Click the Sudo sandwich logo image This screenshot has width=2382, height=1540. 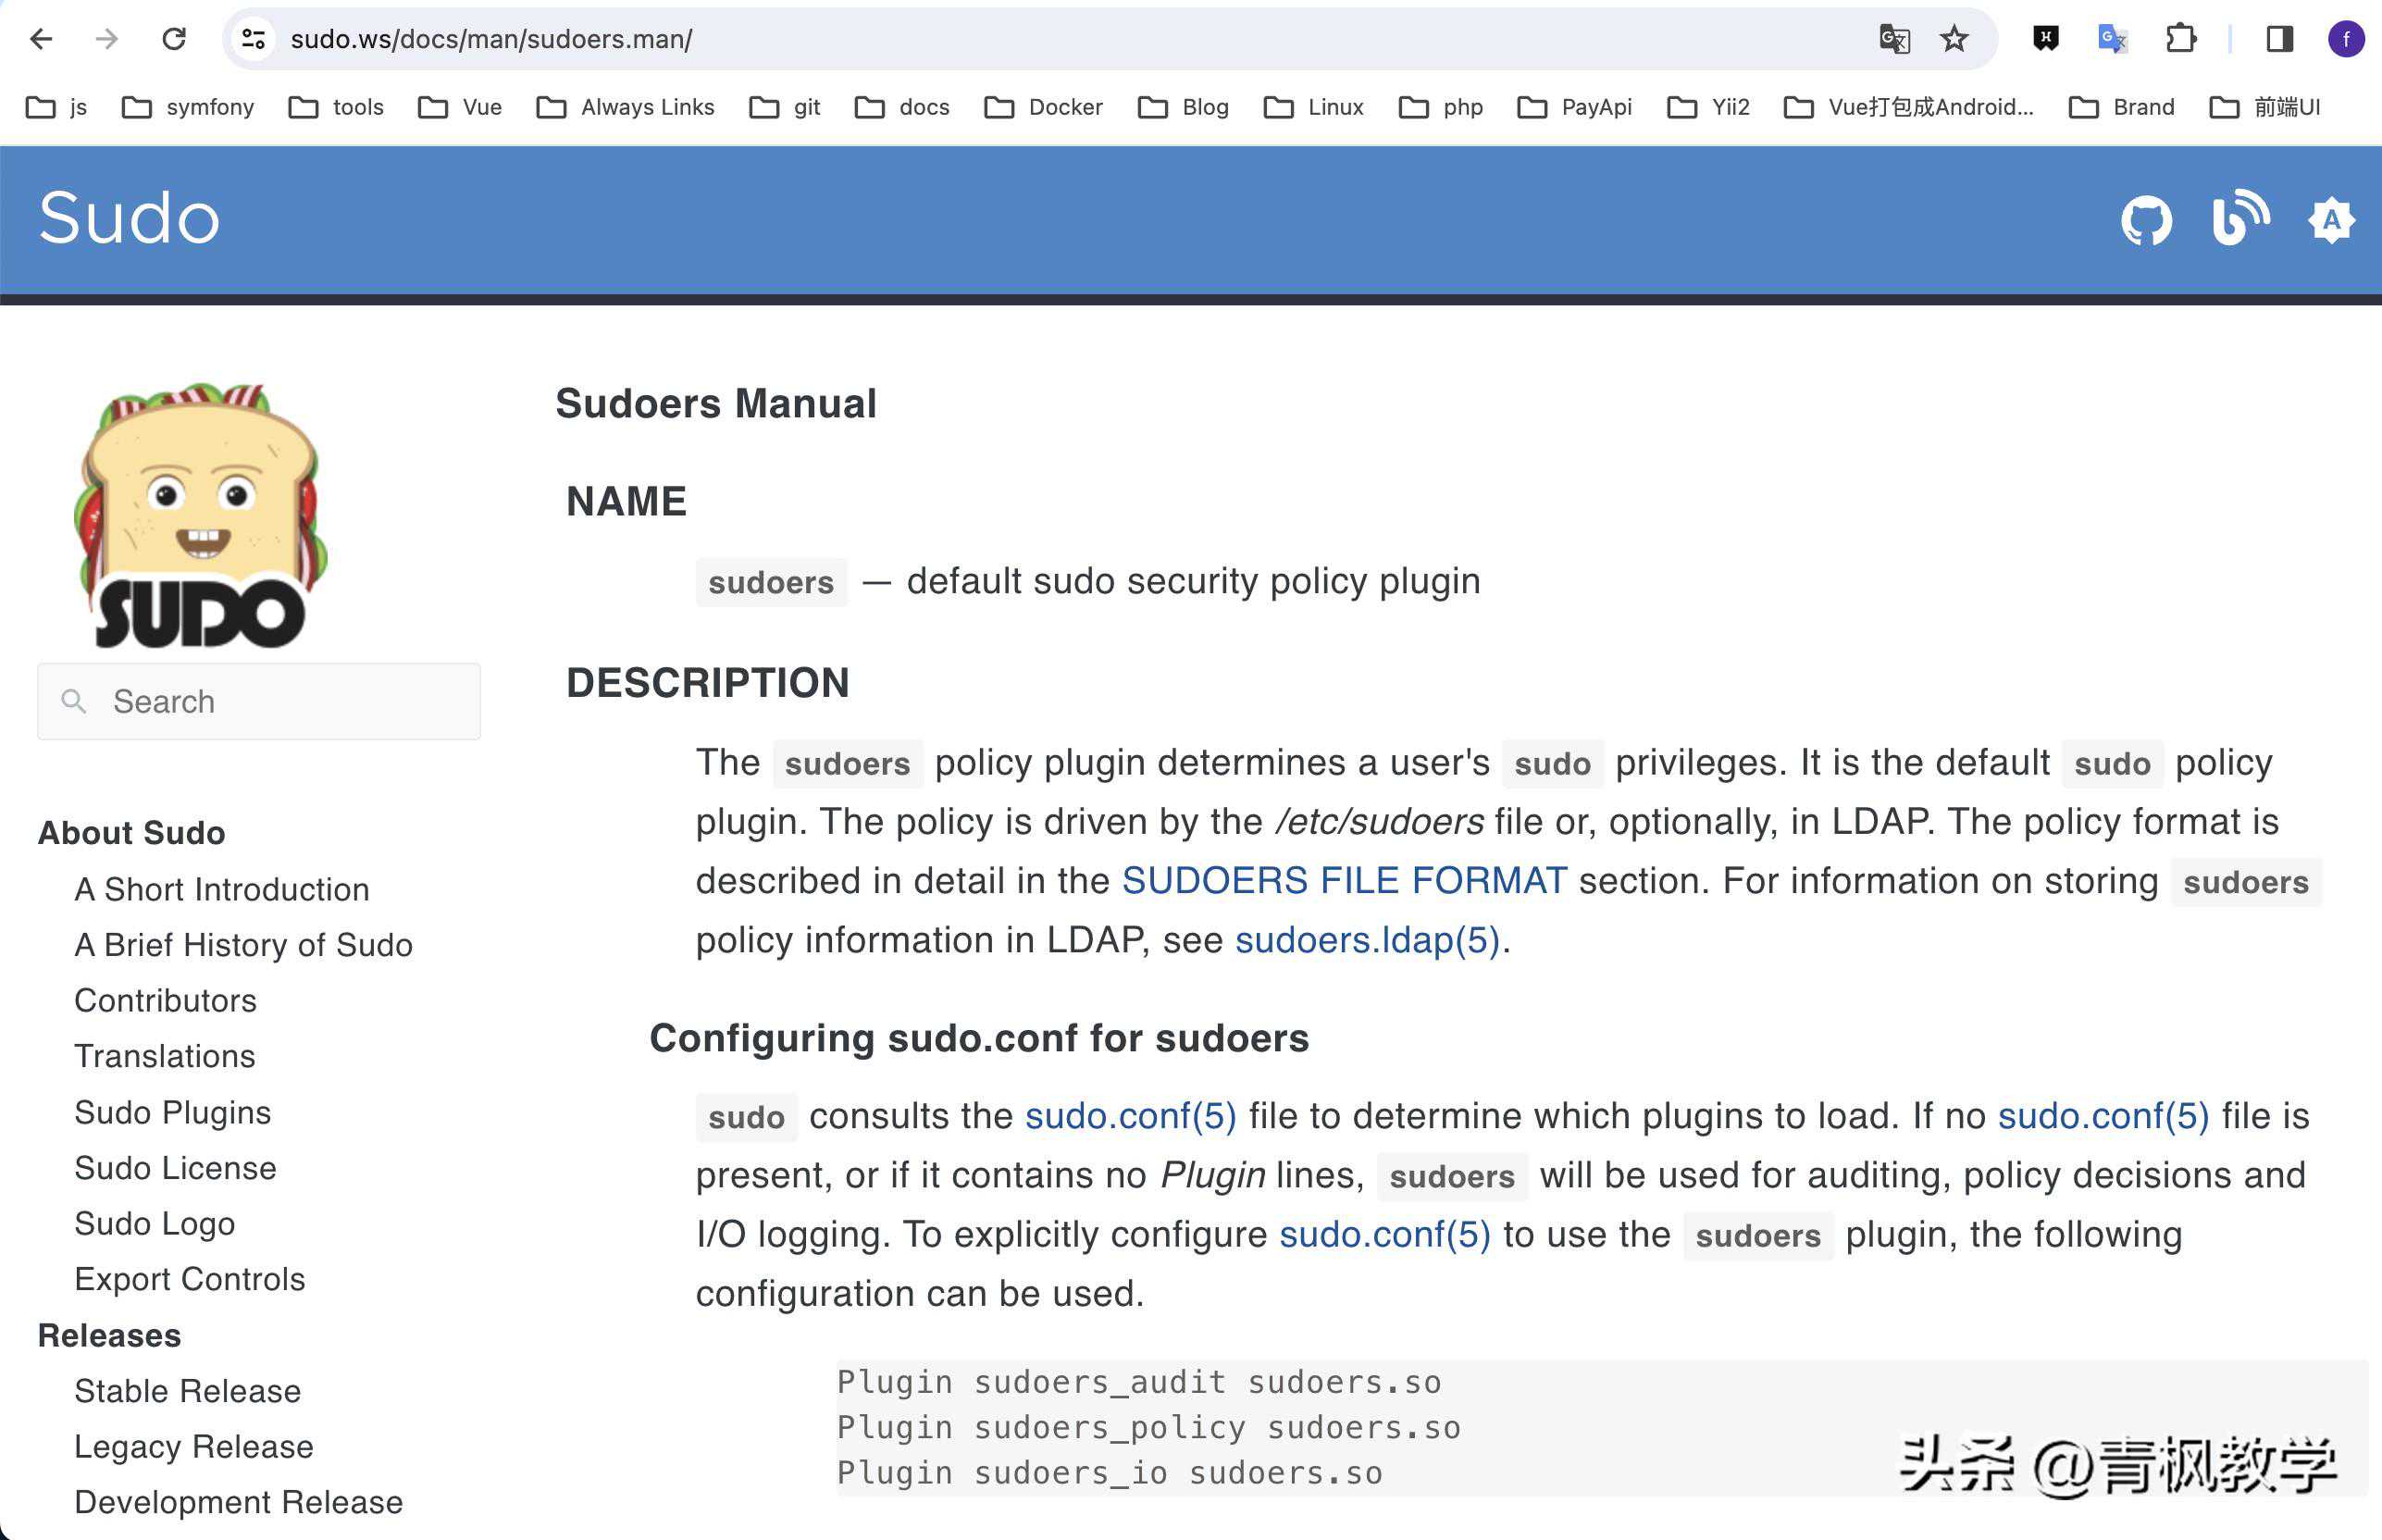(x=201, y=515)
